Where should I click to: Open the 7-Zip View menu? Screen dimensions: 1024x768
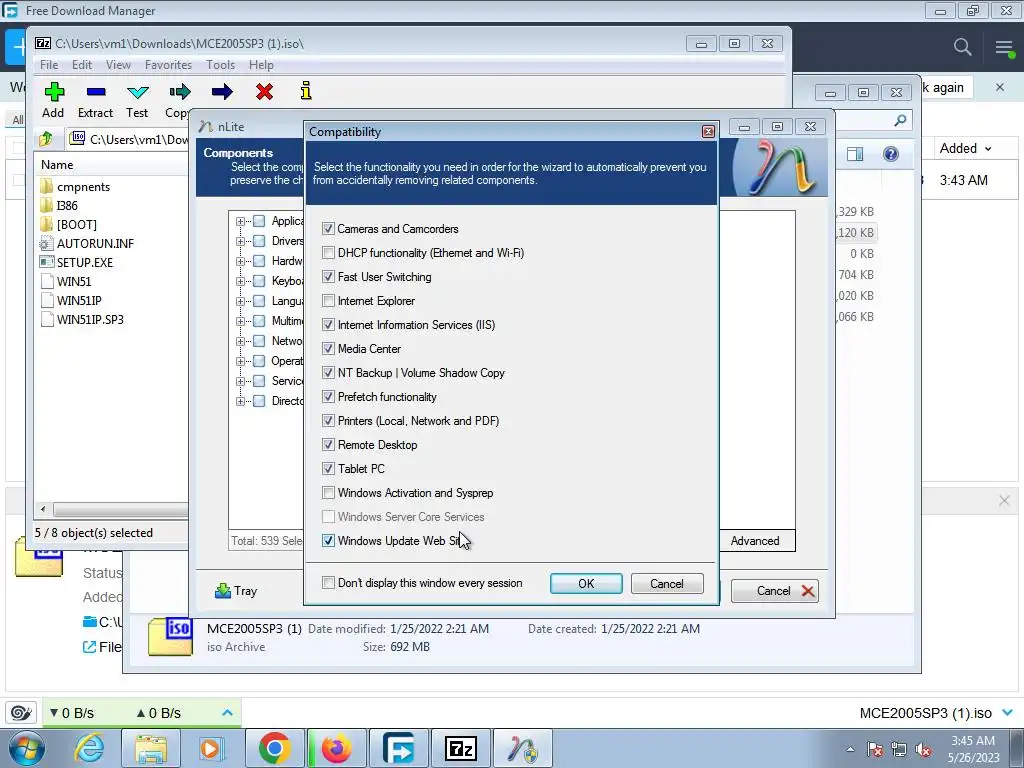[x=118, y=65]
